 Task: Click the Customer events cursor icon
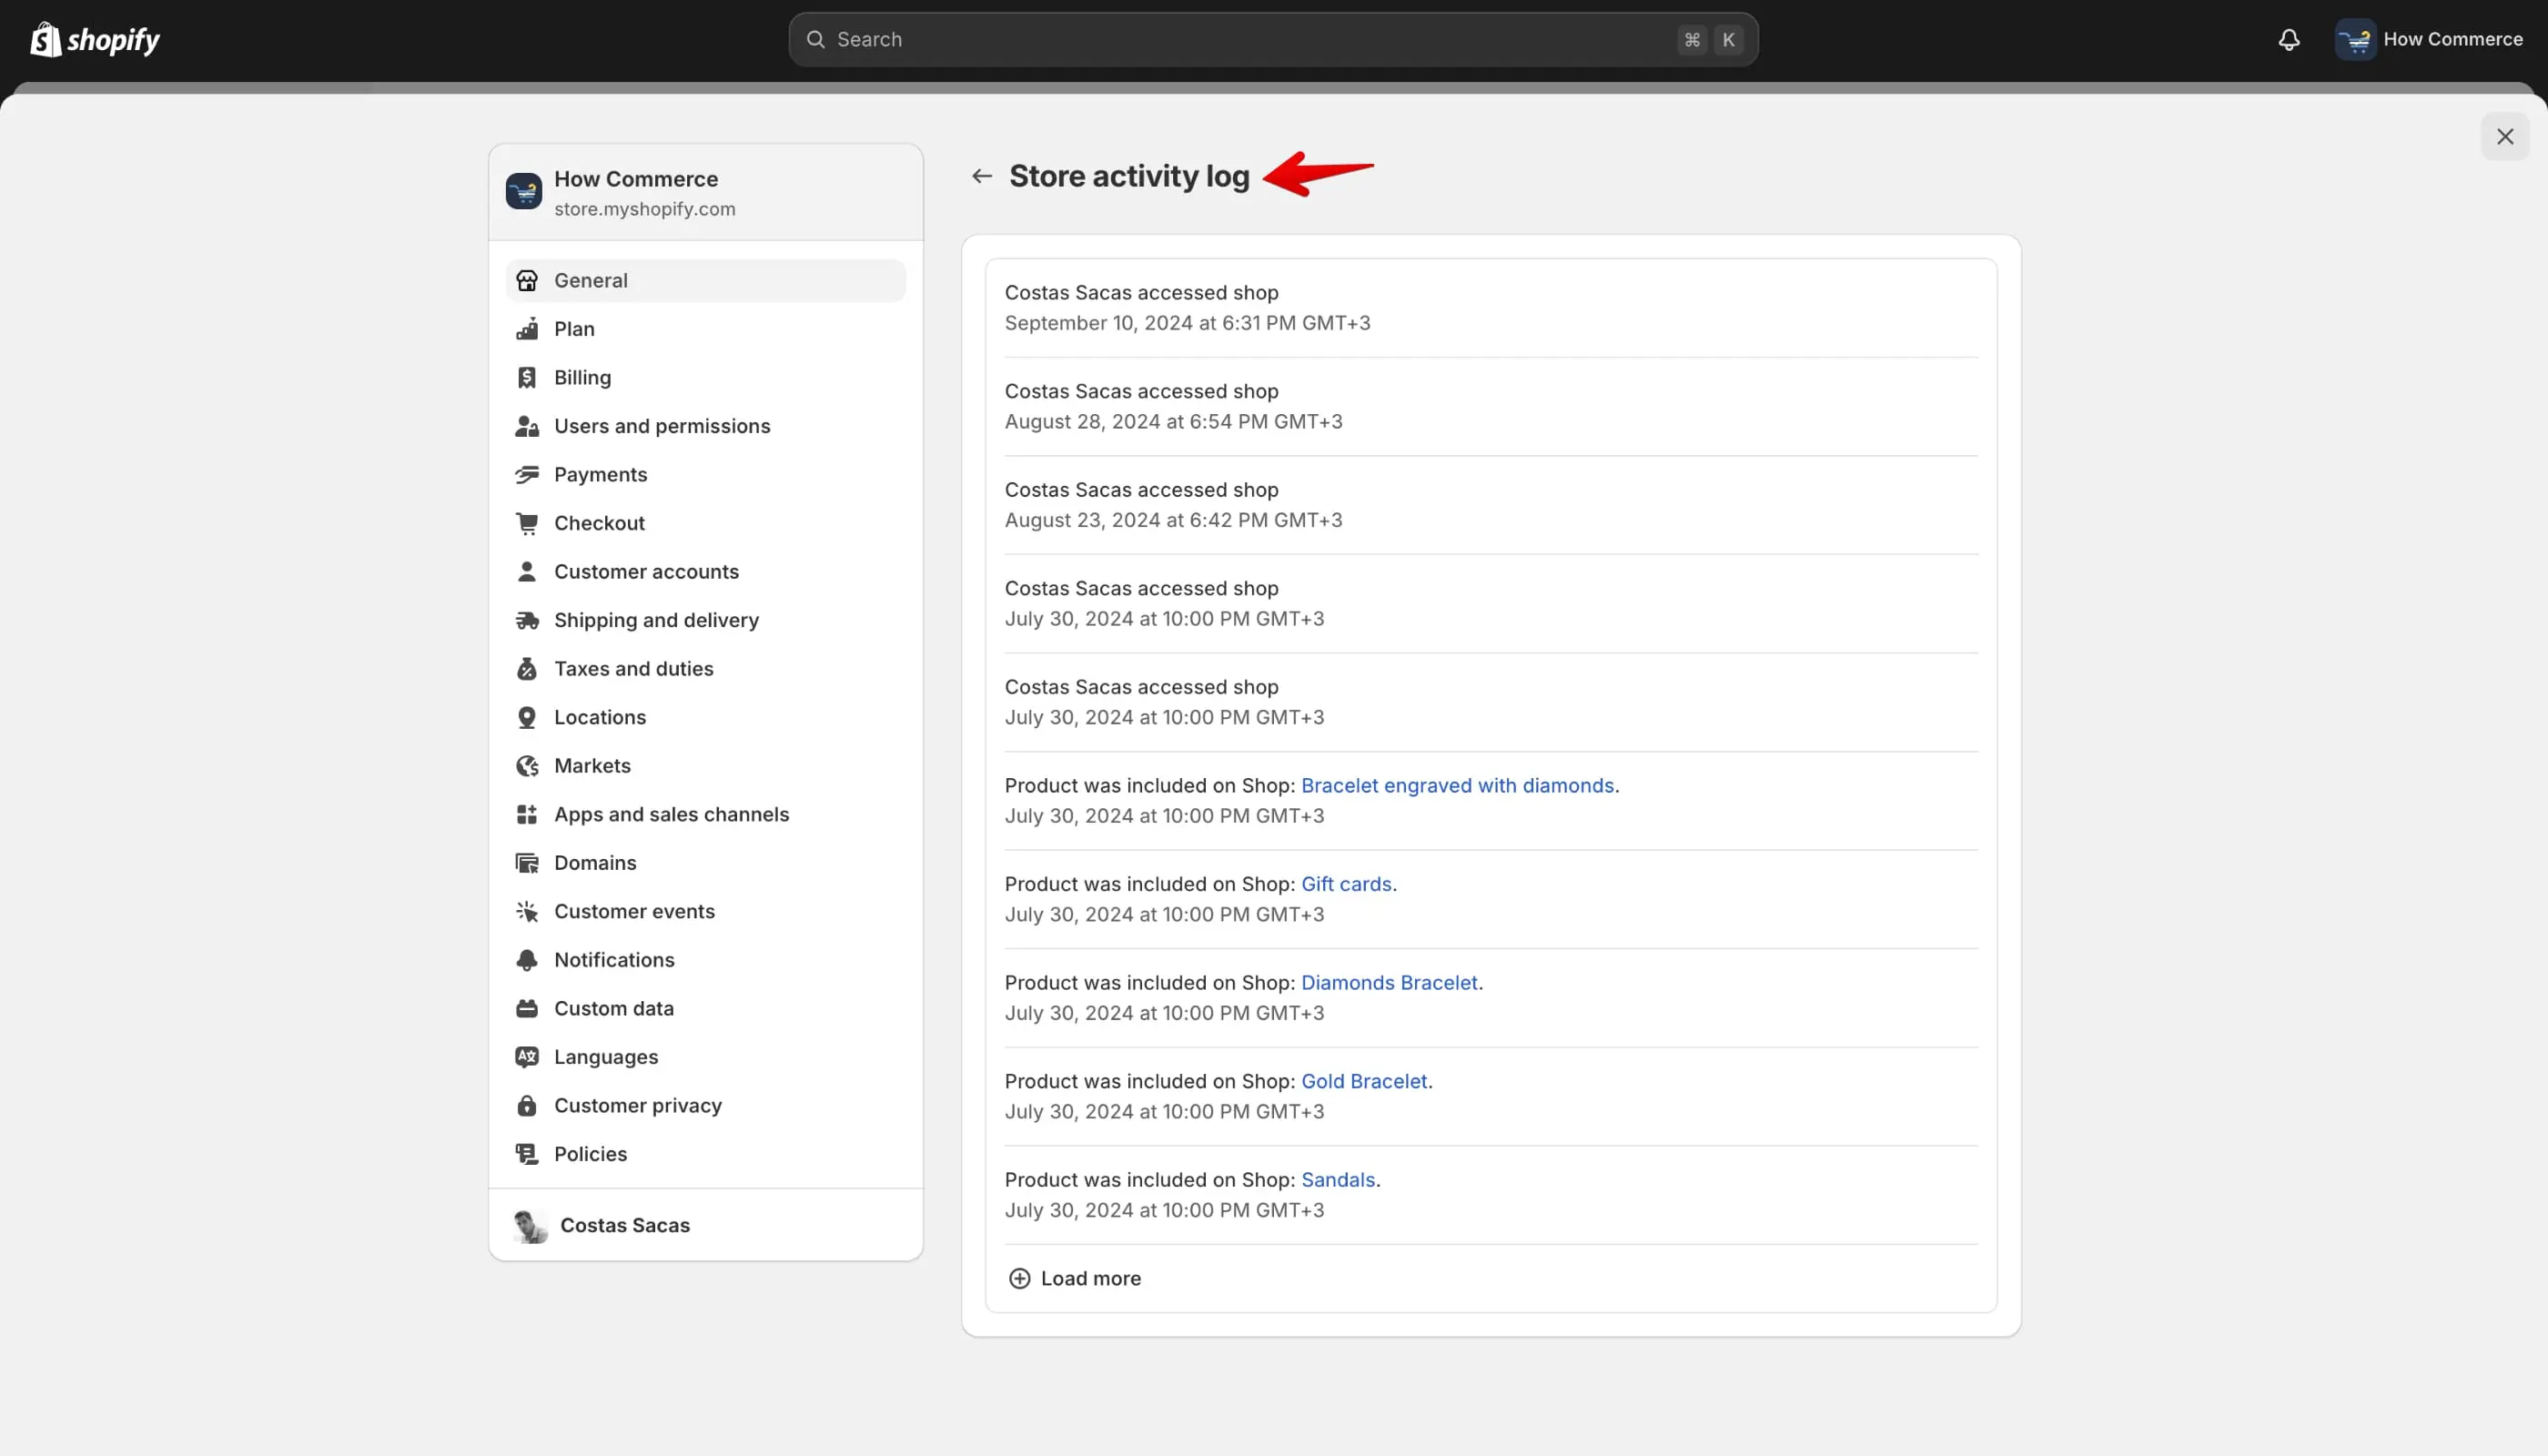point(527,911)
